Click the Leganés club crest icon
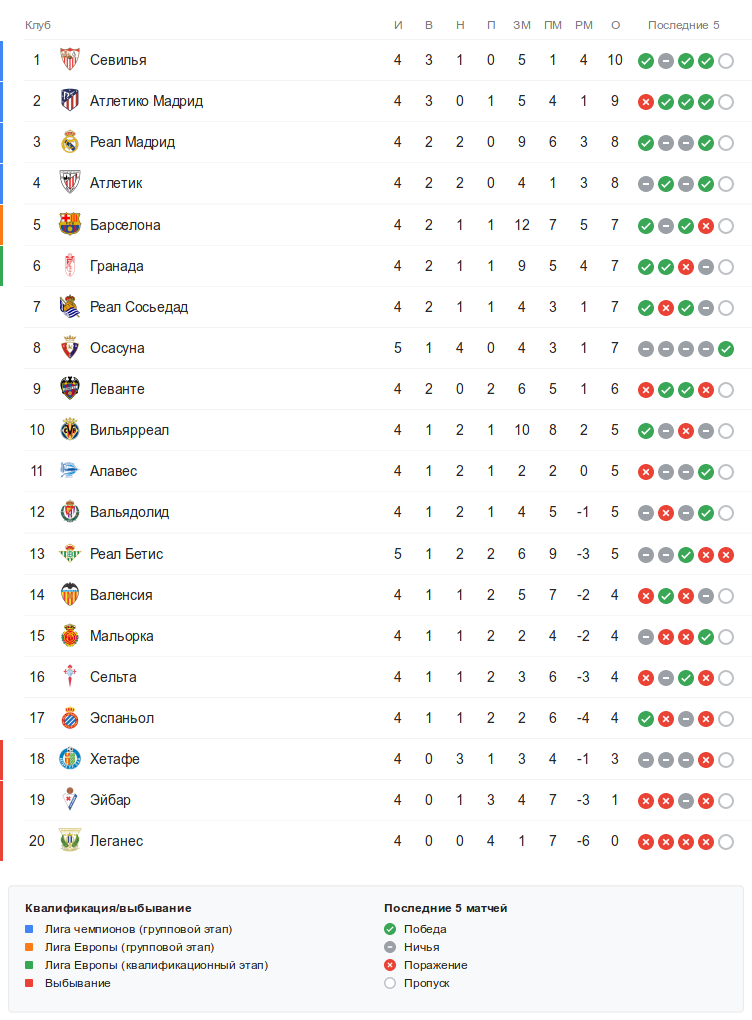 point(69,840)
